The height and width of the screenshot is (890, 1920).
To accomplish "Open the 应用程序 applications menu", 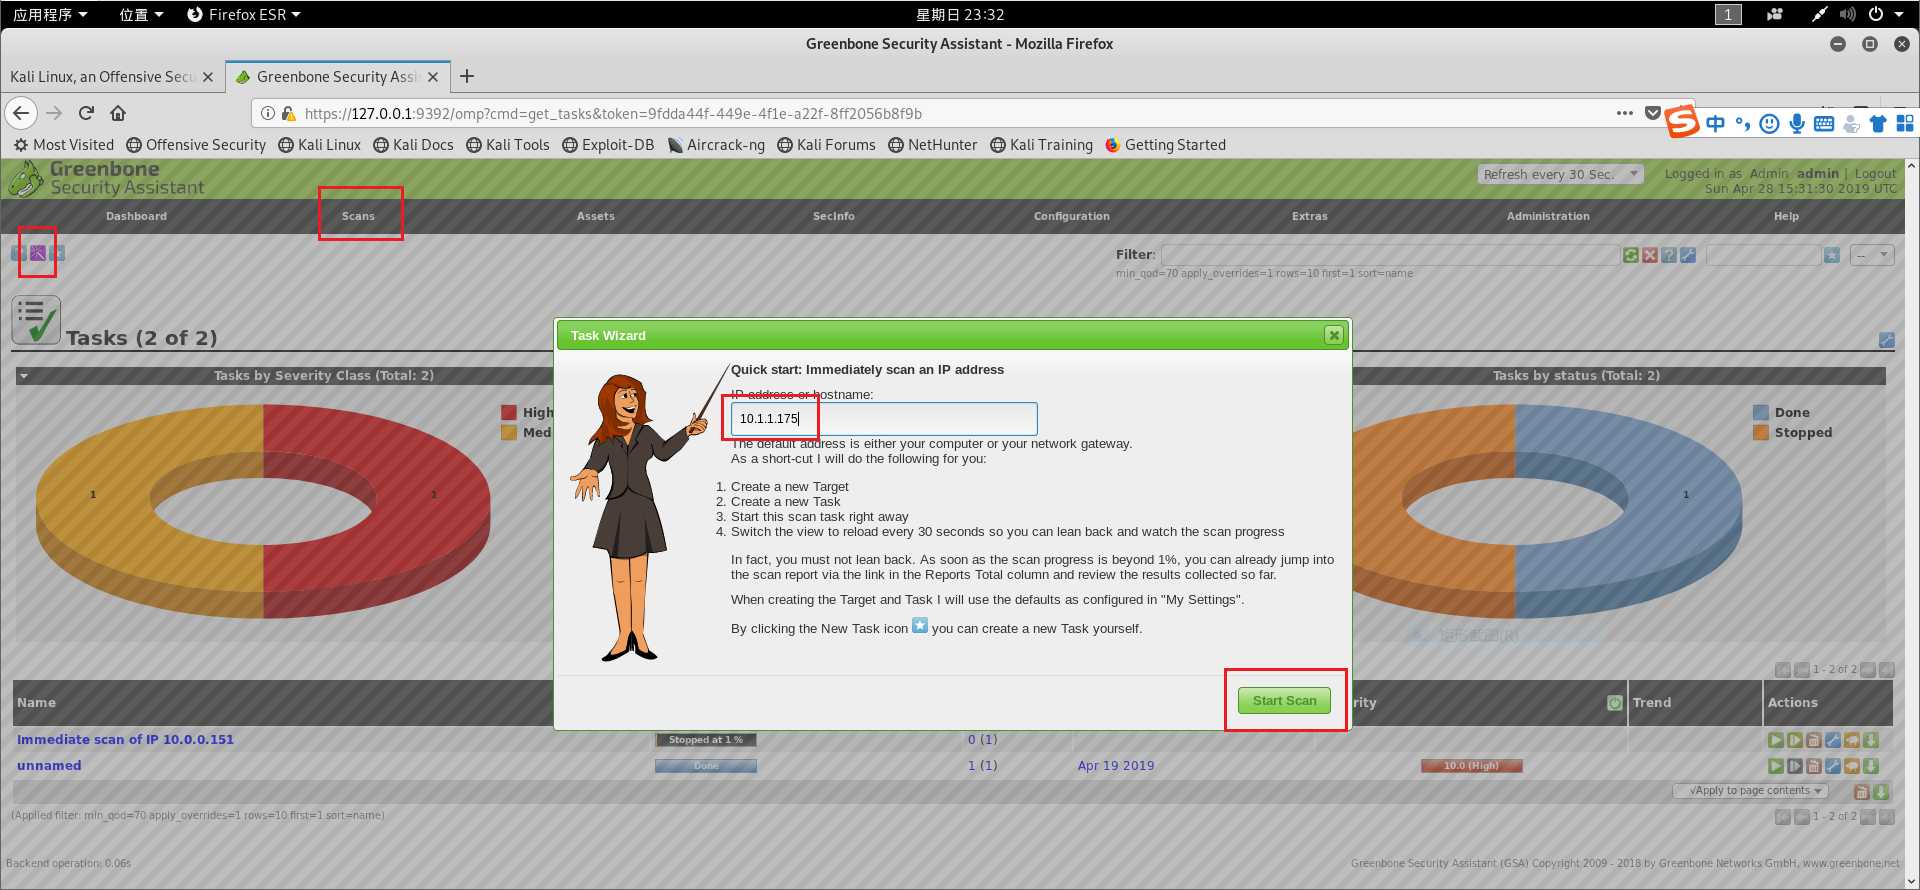I will [50, 14].
